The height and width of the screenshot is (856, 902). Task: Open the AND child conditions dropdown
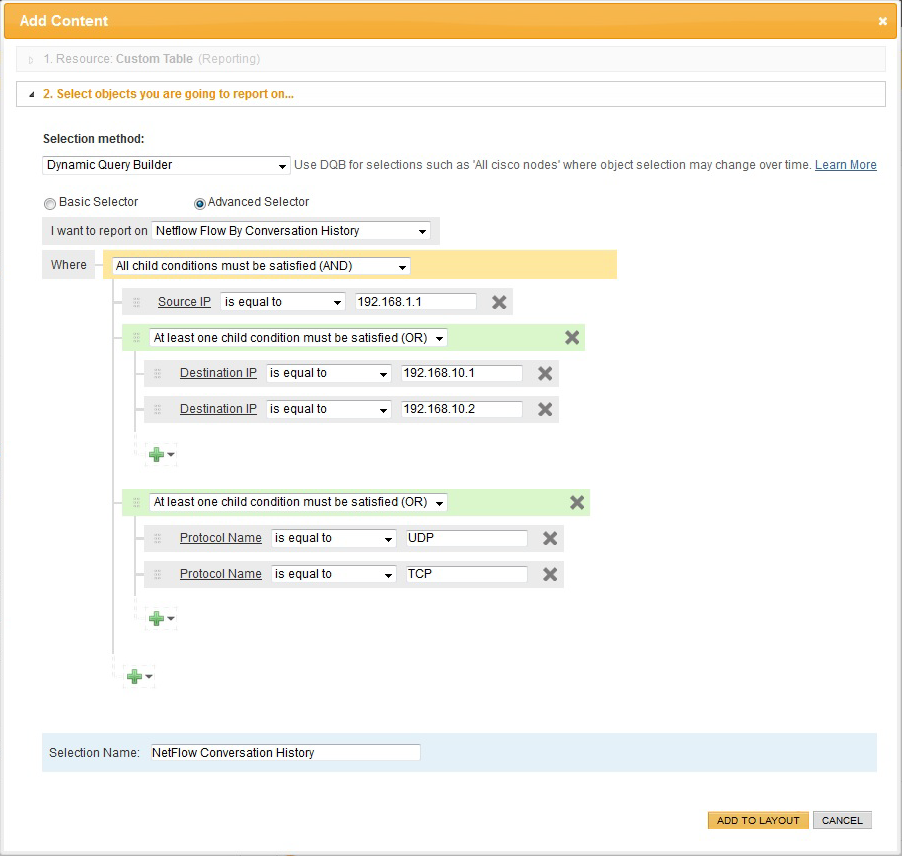click(261, 267)
